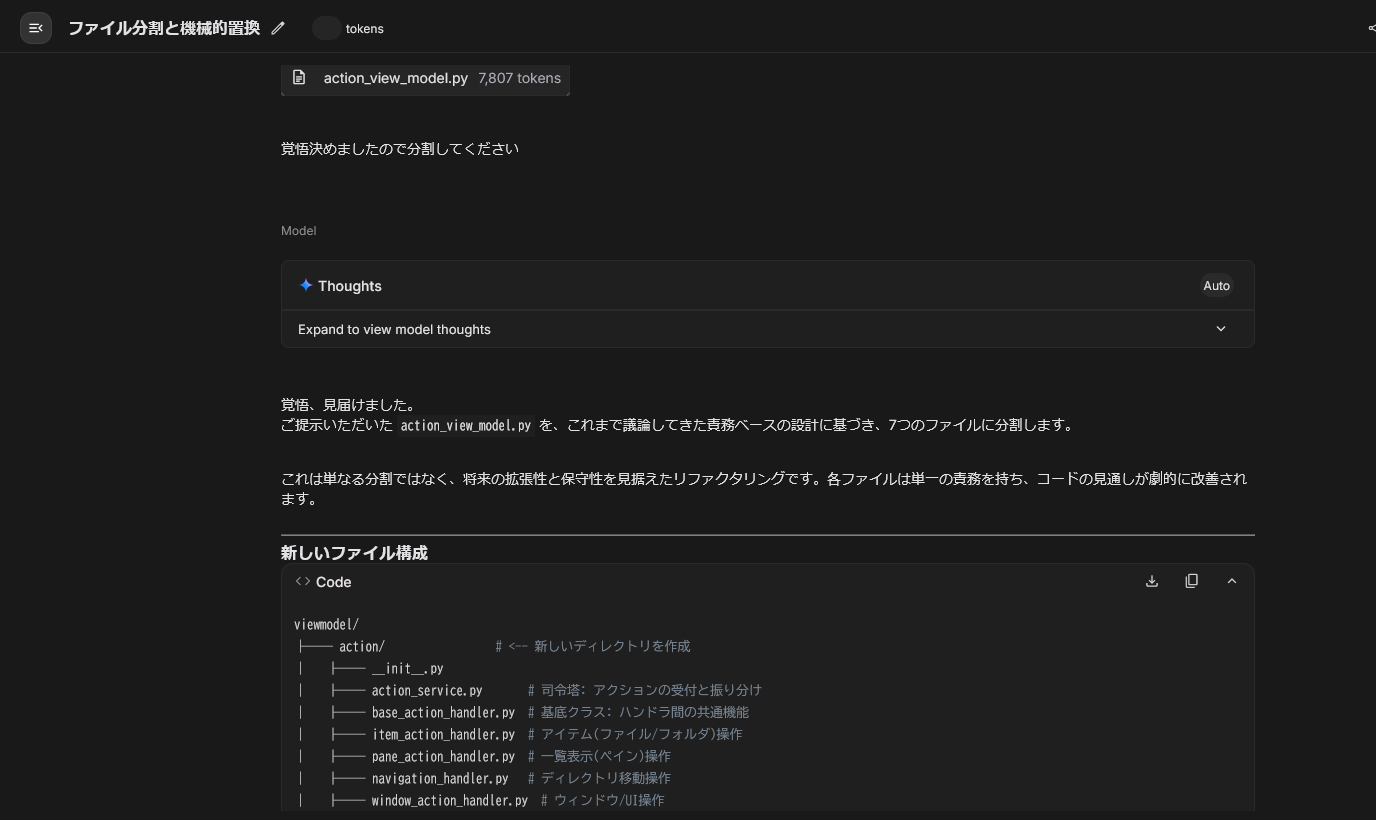Toggle the sidebar navigation panel icon
The height and width of the screenshot is (820, 1376).
(36, 28)
